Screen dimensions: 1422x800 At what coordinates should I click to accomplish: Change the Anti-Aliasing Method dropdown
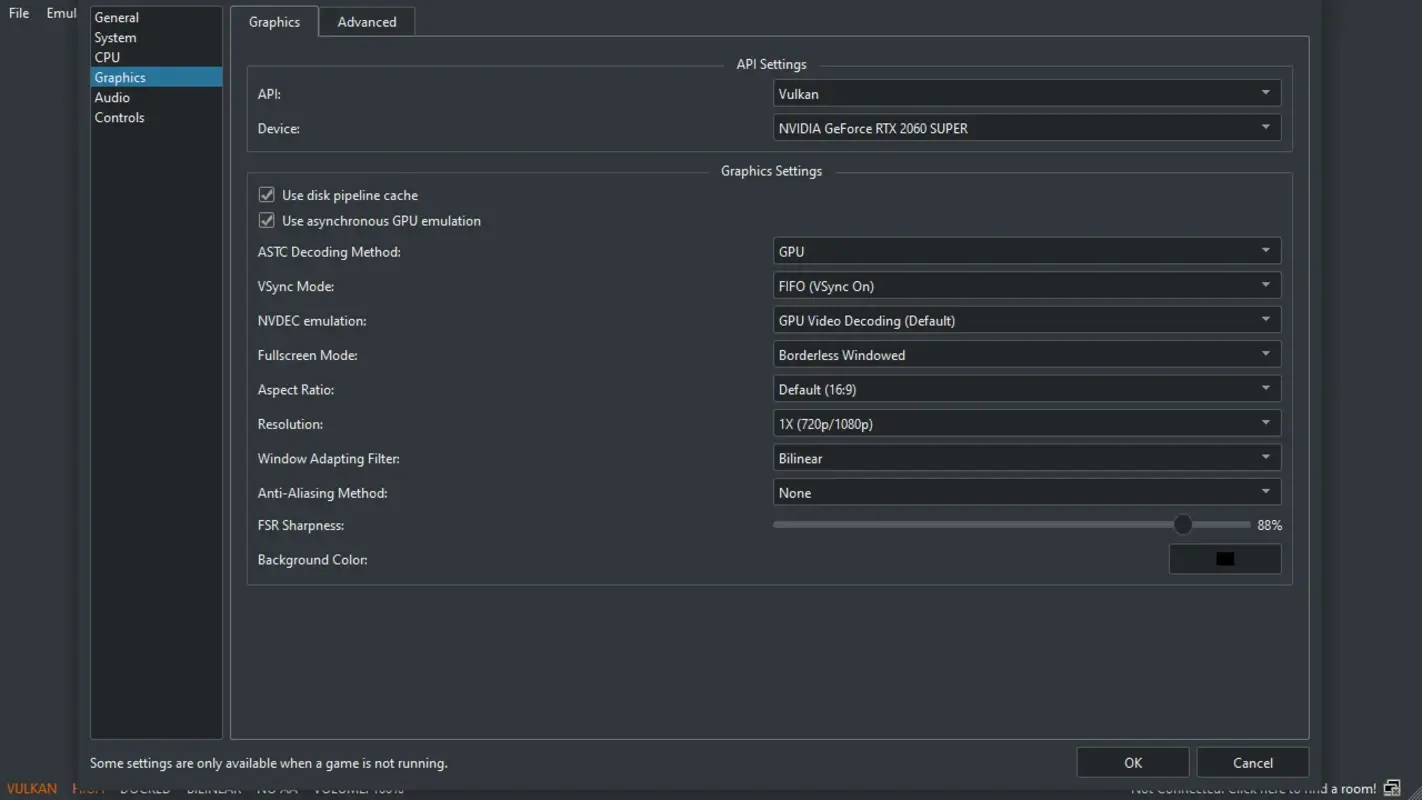click(1026, 492)
